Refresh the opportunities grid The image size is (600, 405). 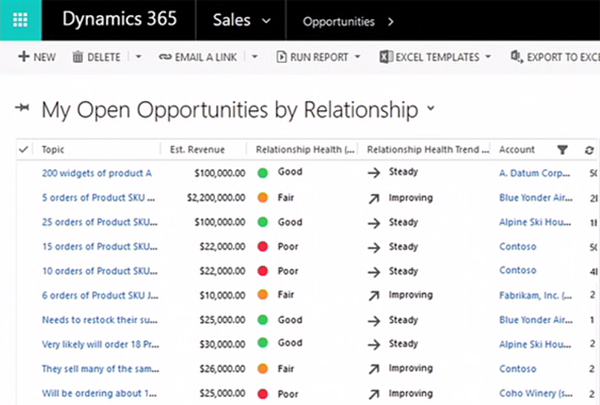click(x=589, y=150)
